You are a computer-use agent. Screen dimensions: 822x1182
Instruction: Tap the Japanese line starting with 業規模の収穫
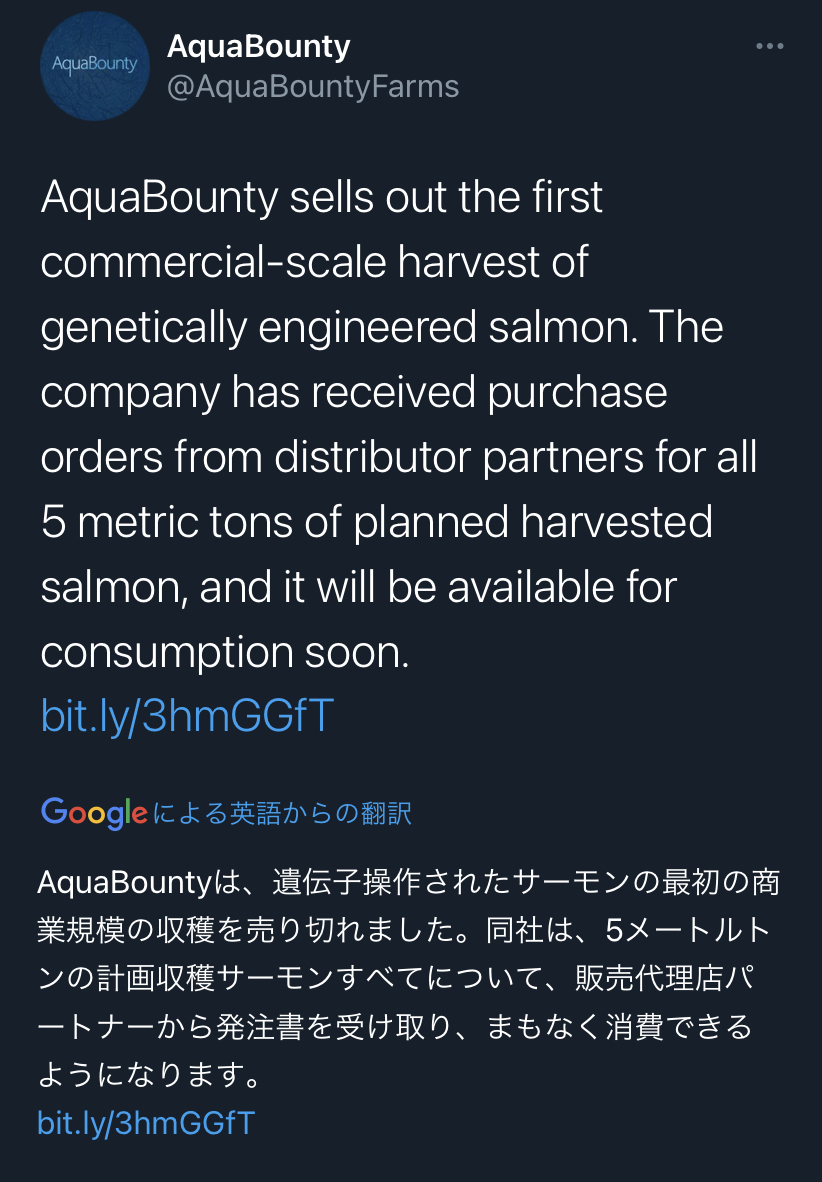(x=400, y=931)
